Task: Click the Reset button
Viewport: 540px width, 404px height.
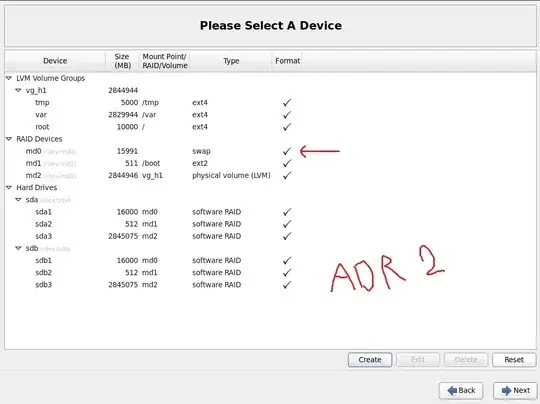Action: tap(514, 360)
